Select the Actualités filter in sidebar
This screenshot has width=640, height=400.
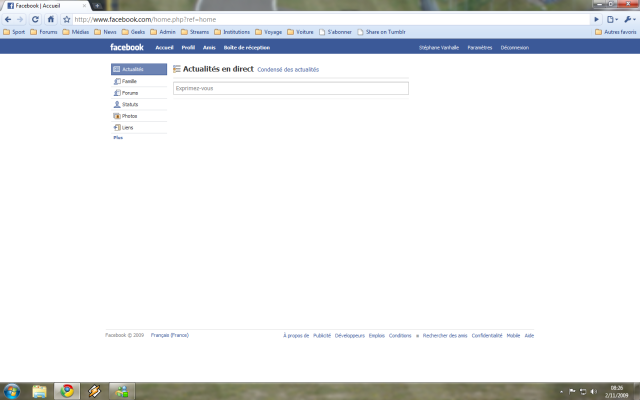(x=139, y=69)
